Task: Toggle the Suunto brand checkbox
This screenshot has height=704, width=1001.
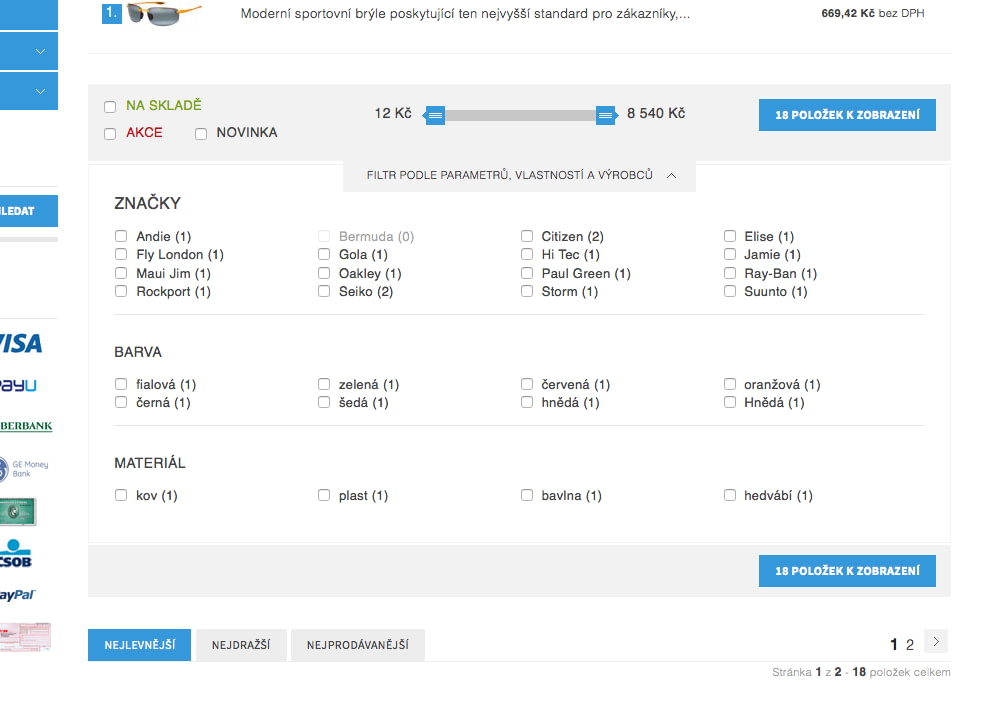Action: (x=730, y=291)
